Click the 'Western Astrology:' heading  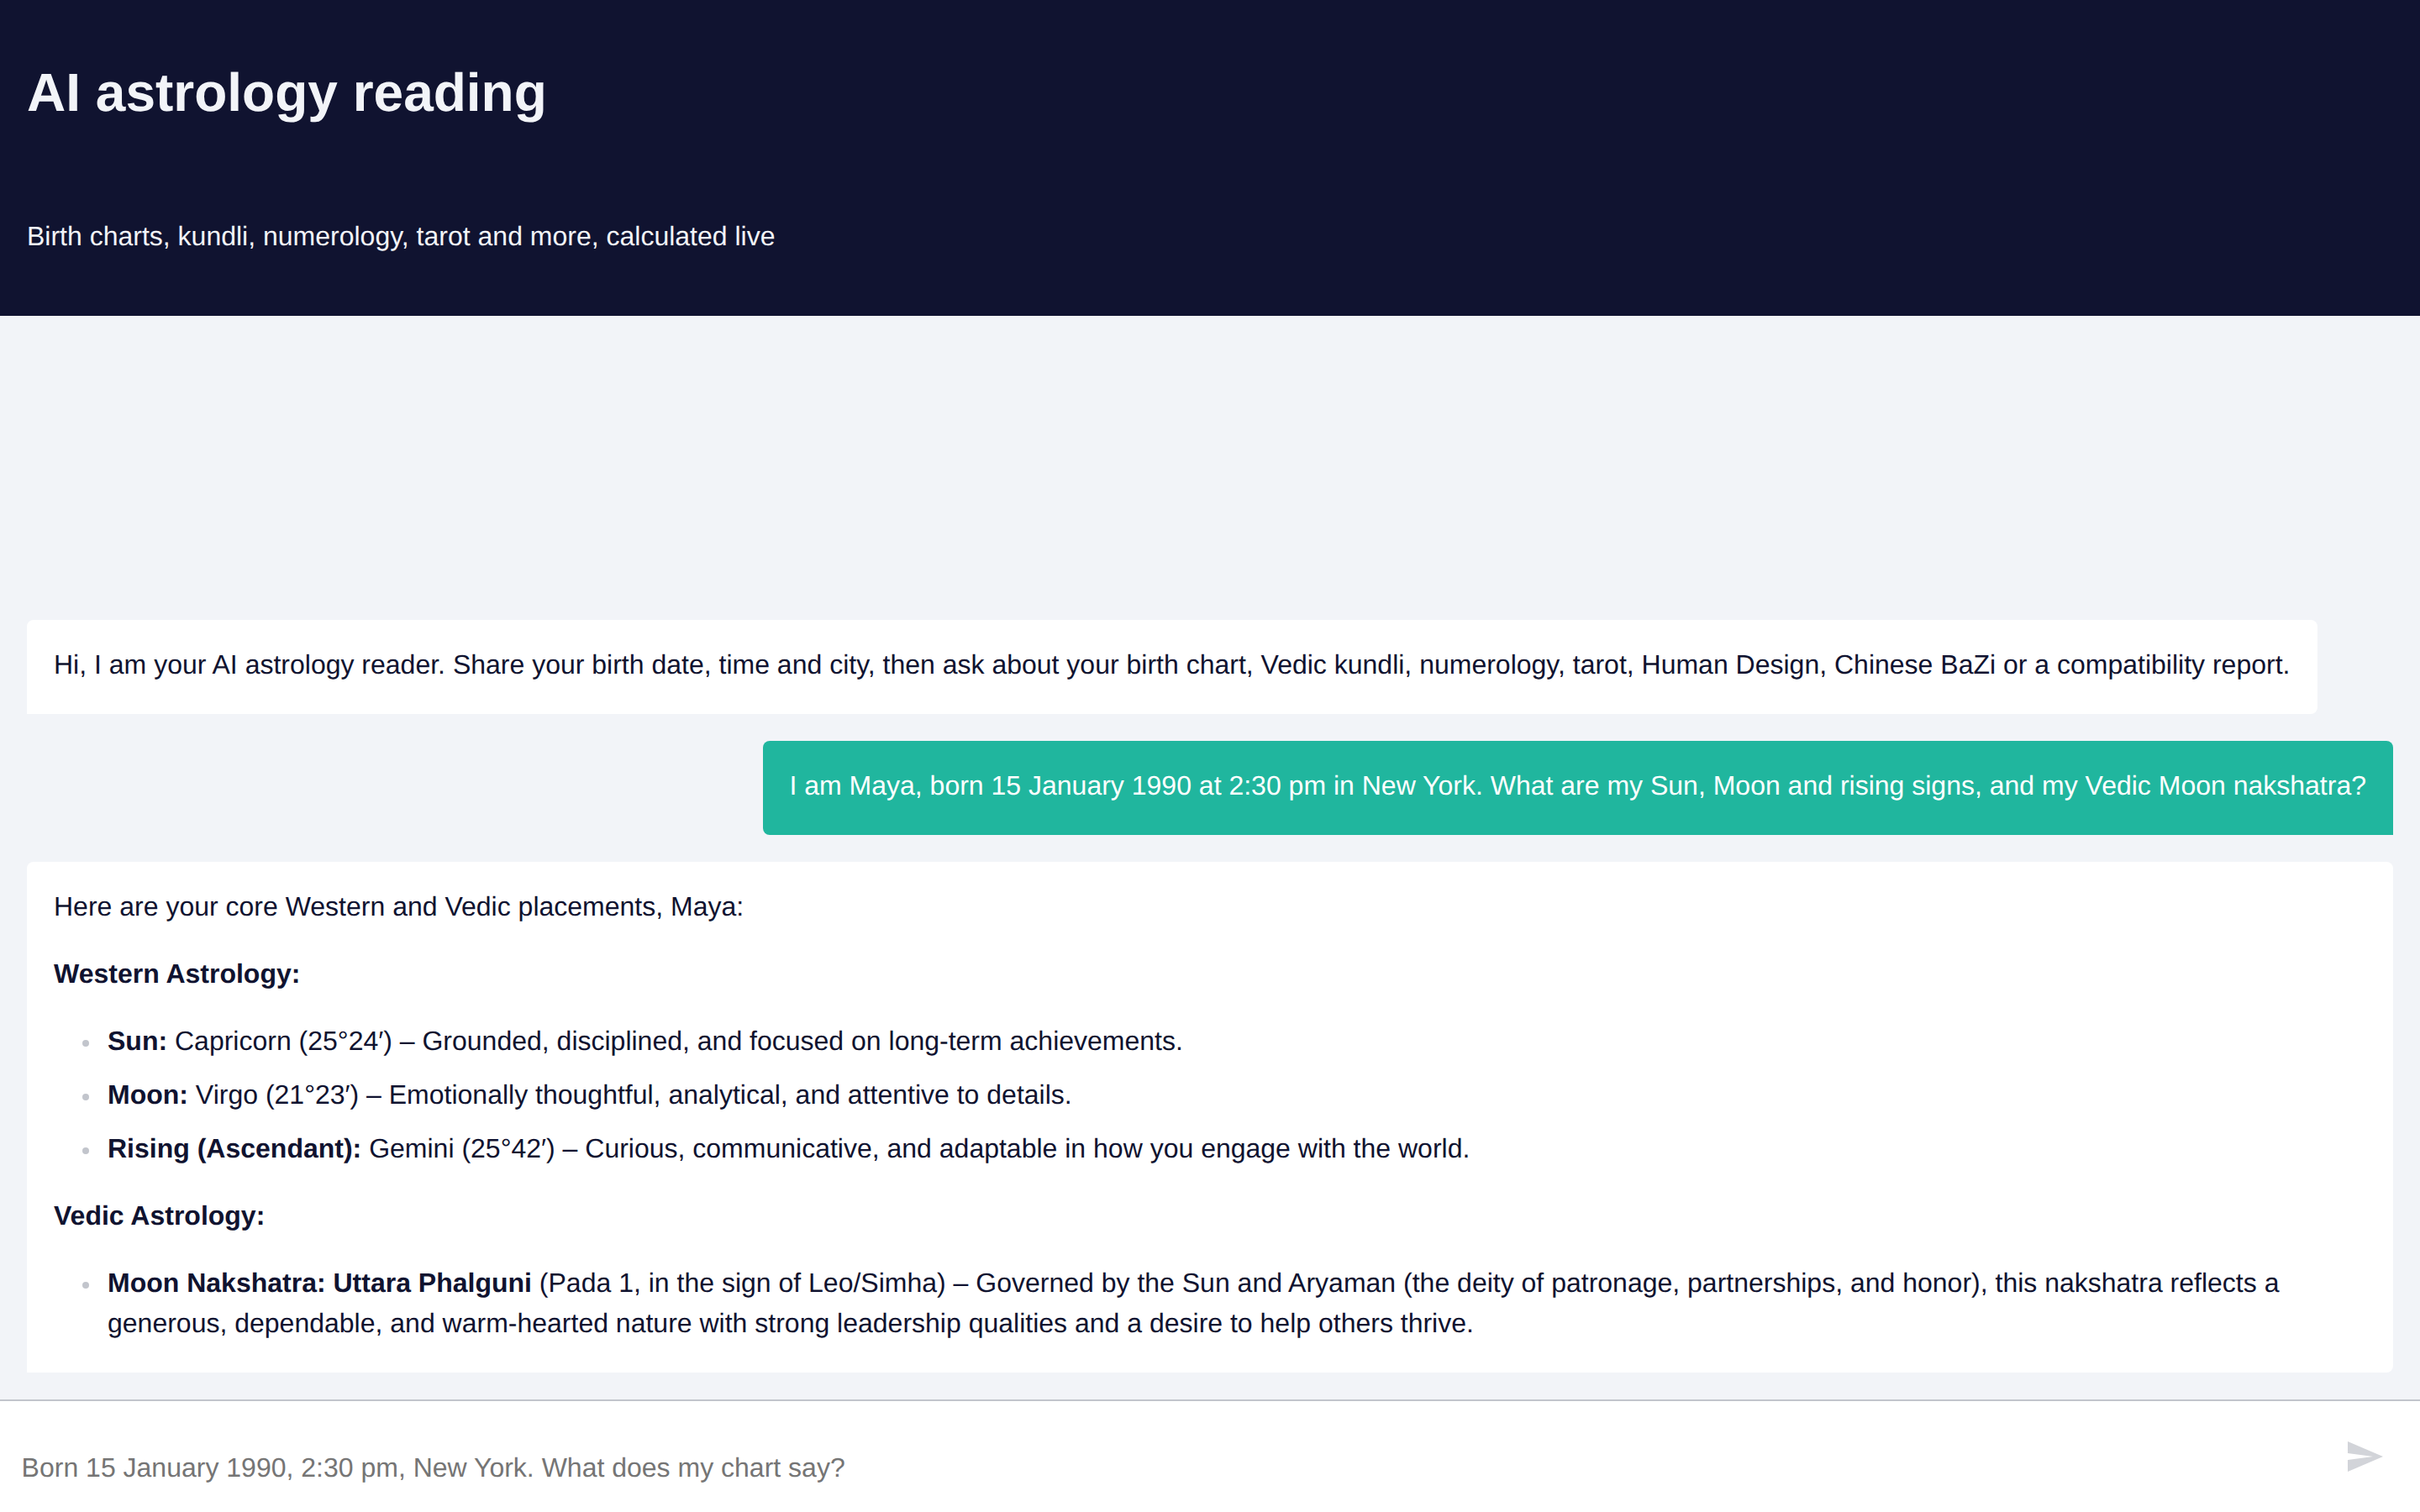coord(177,974)
